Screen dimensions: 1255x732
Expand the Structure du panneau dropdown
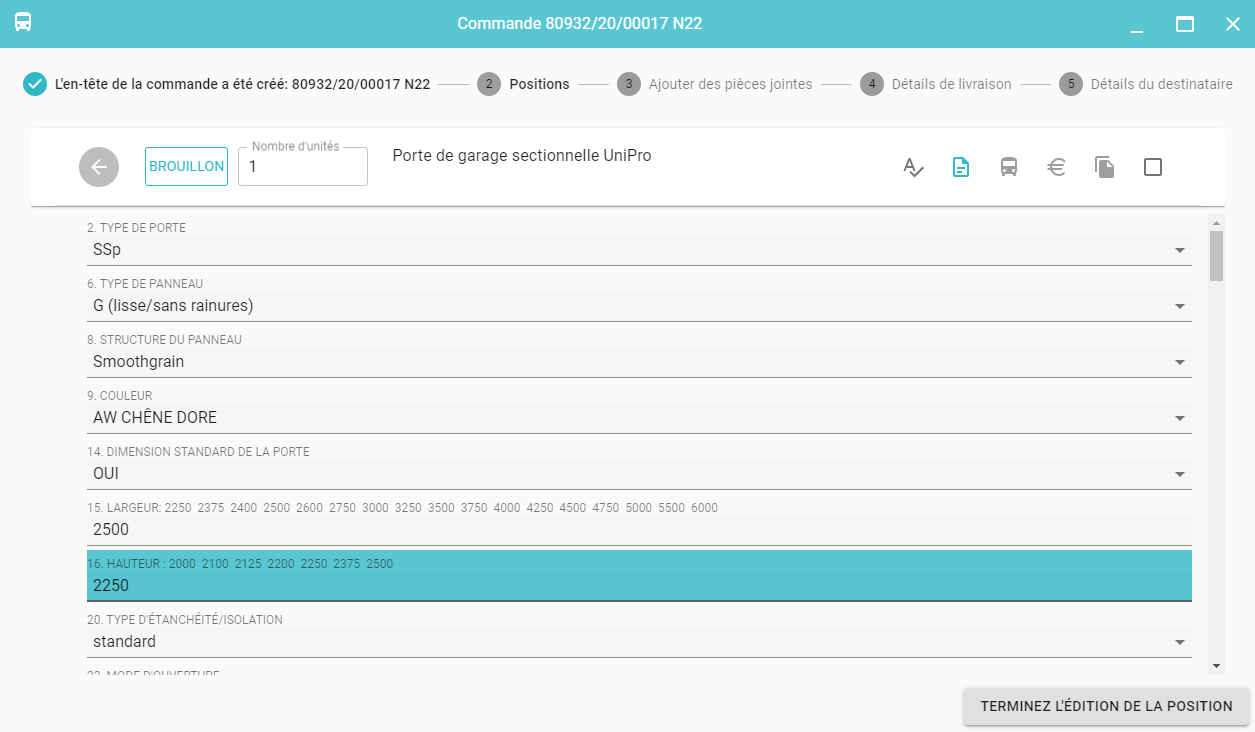pyautogui.click(x=1180, y=362)
